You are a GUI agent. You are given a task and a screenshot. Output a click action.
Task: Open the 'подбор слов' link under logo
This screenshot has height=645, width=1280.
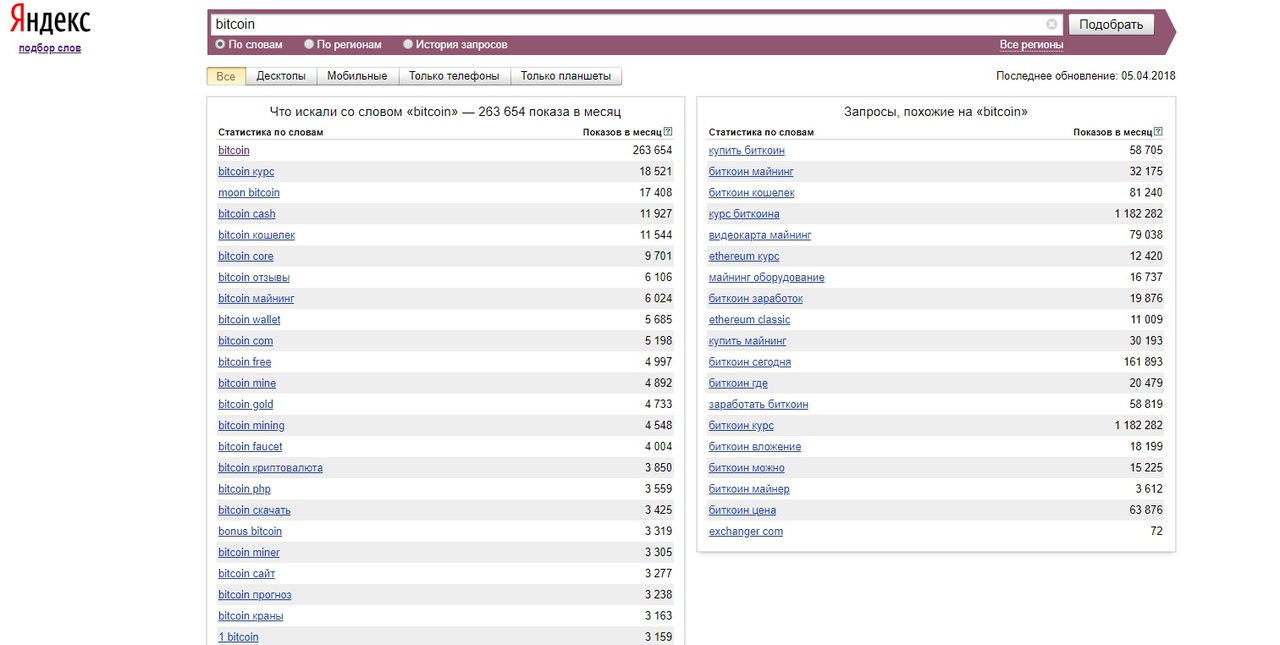pyautogui.click(x=50, y=48)
